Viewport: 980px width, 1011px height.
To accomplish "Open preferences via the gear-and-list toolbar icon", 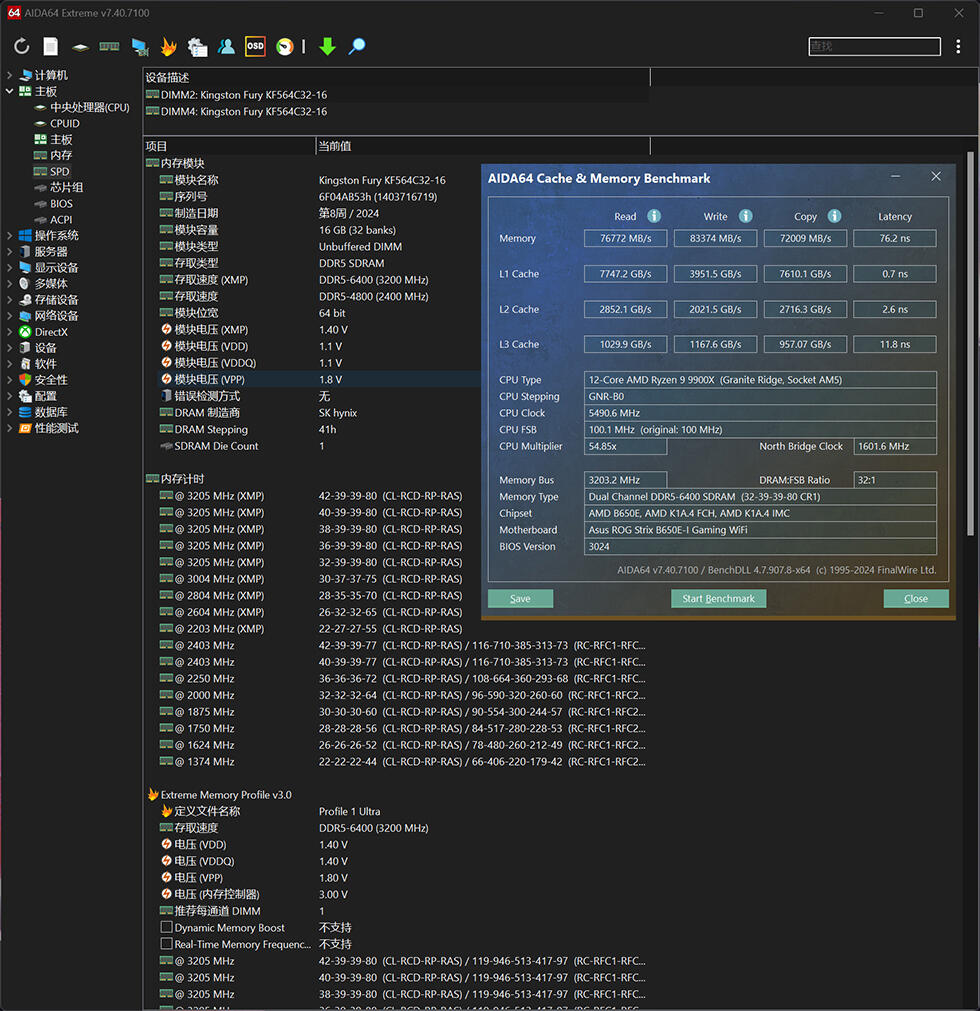I will pyautogui.click(x=197, y=46).
